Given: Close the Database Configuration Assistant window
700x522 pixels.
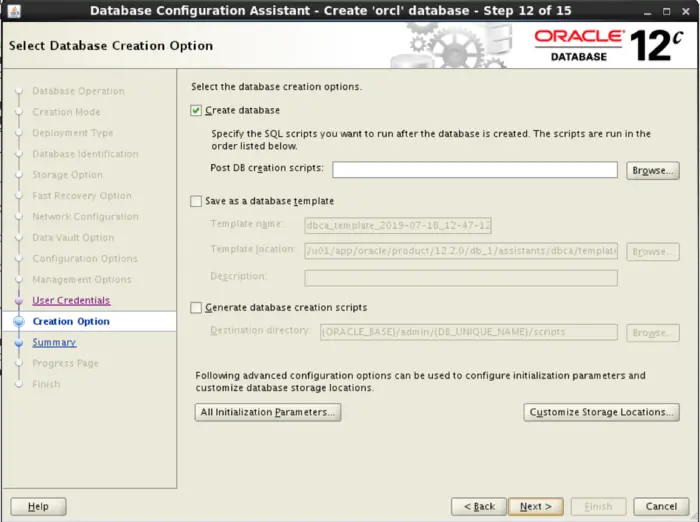Looking at the screenshot, I should coord(686,12).
